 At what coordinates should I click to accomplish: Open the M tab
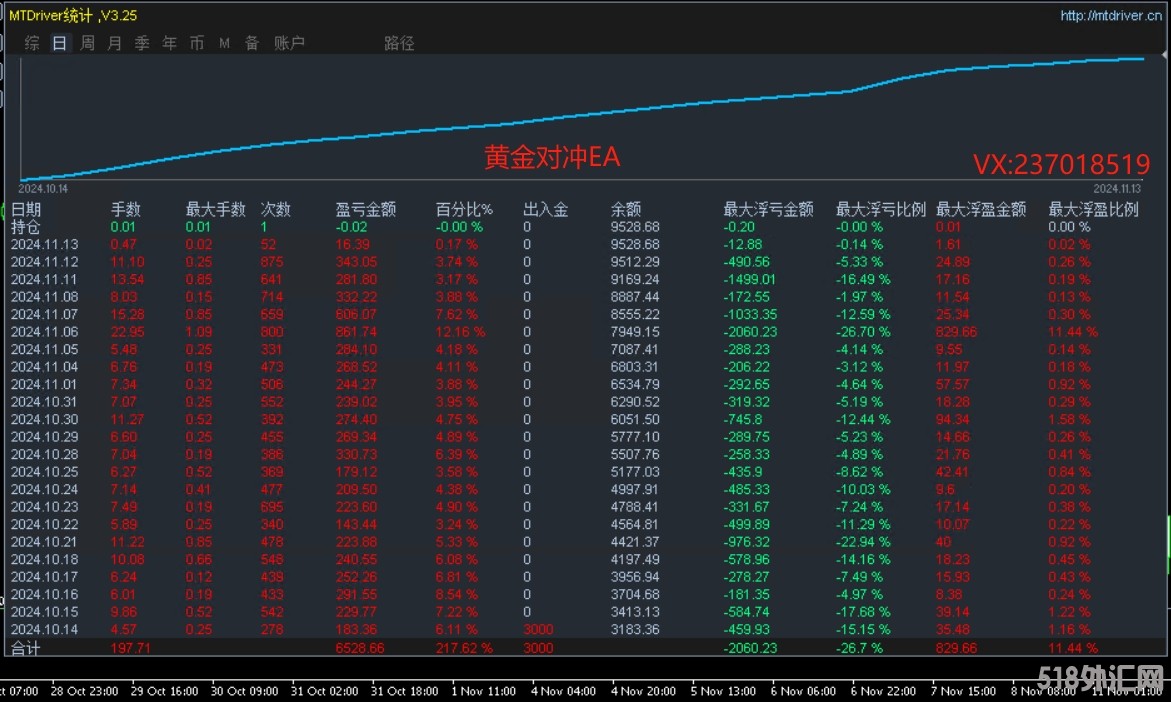(x=224, y=43)
